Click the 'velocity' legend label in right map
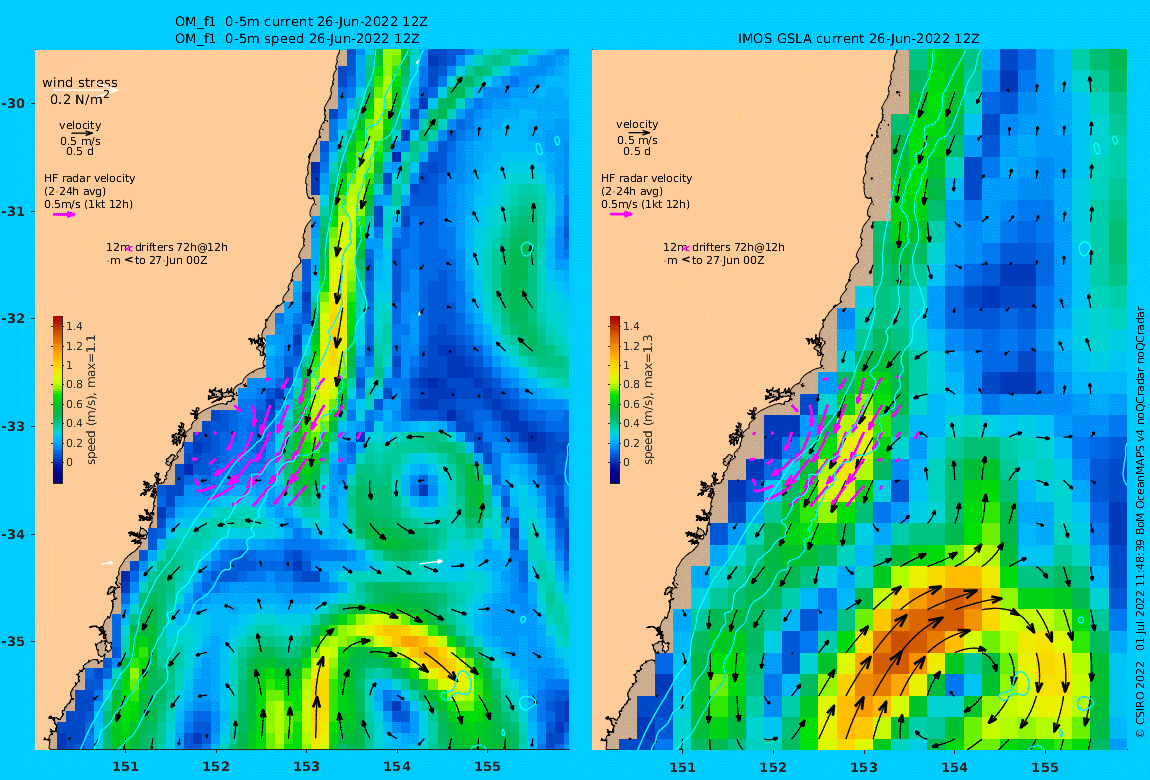This screenshot has height=780, width=1150. [637, 125]
